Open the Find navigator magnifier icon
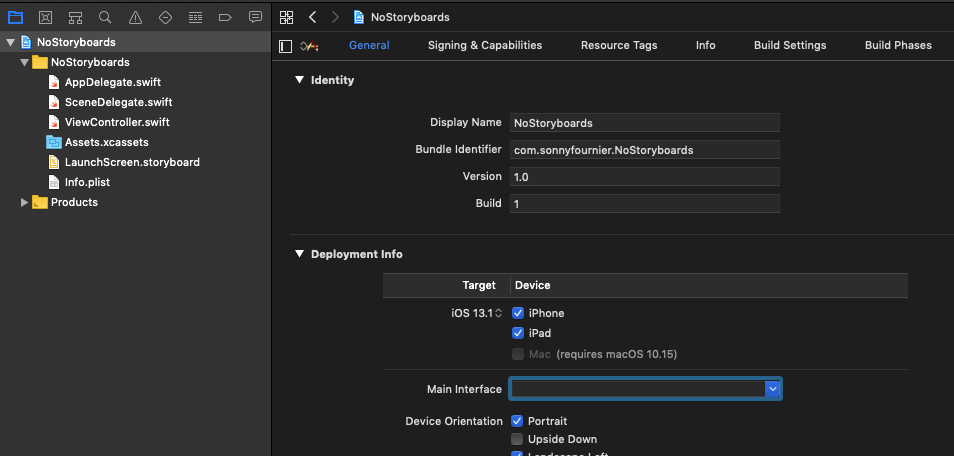 click(x=105, y=17)
